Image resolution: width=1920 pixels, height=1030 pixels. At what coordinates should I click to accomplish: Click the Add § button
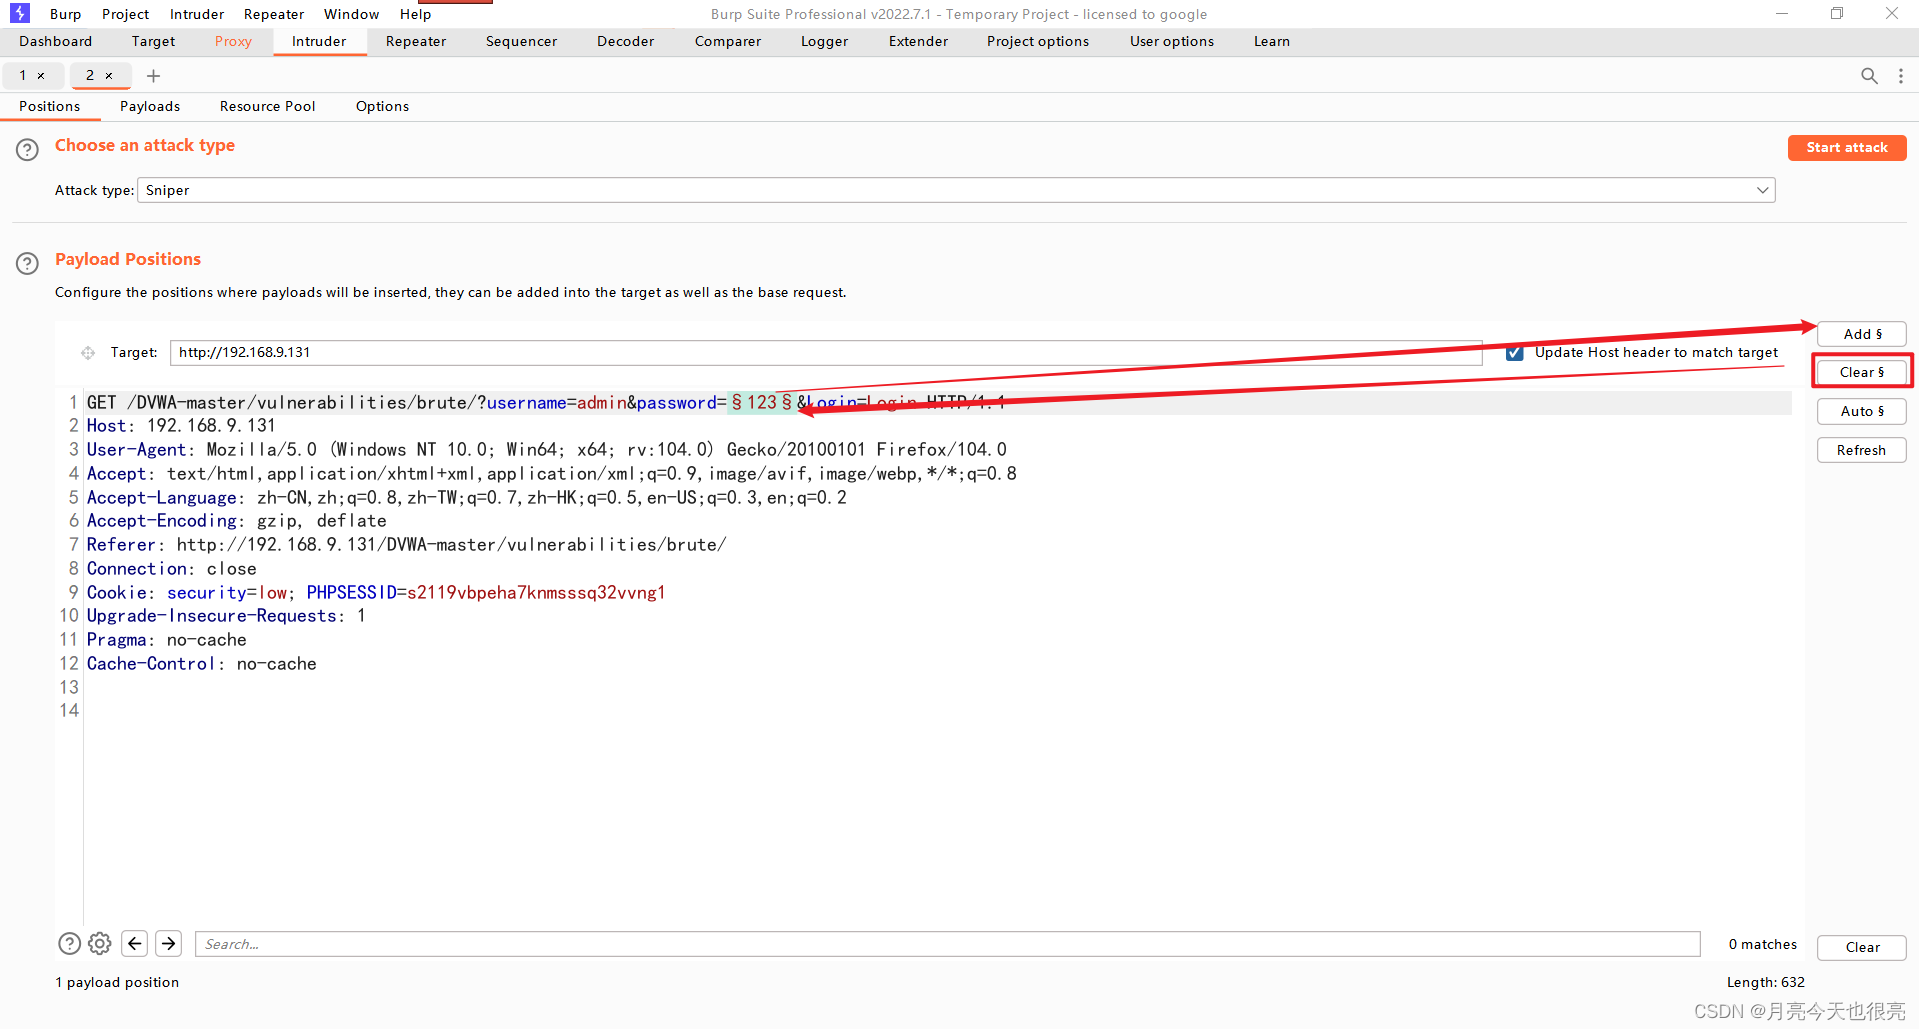tap(1862, 334)
